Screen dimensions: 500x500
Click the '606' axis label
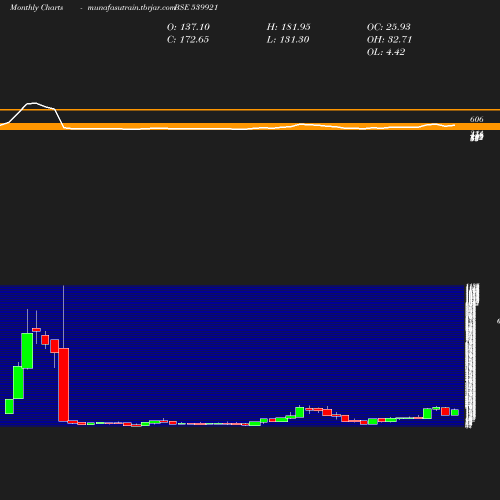pos(477,119)
